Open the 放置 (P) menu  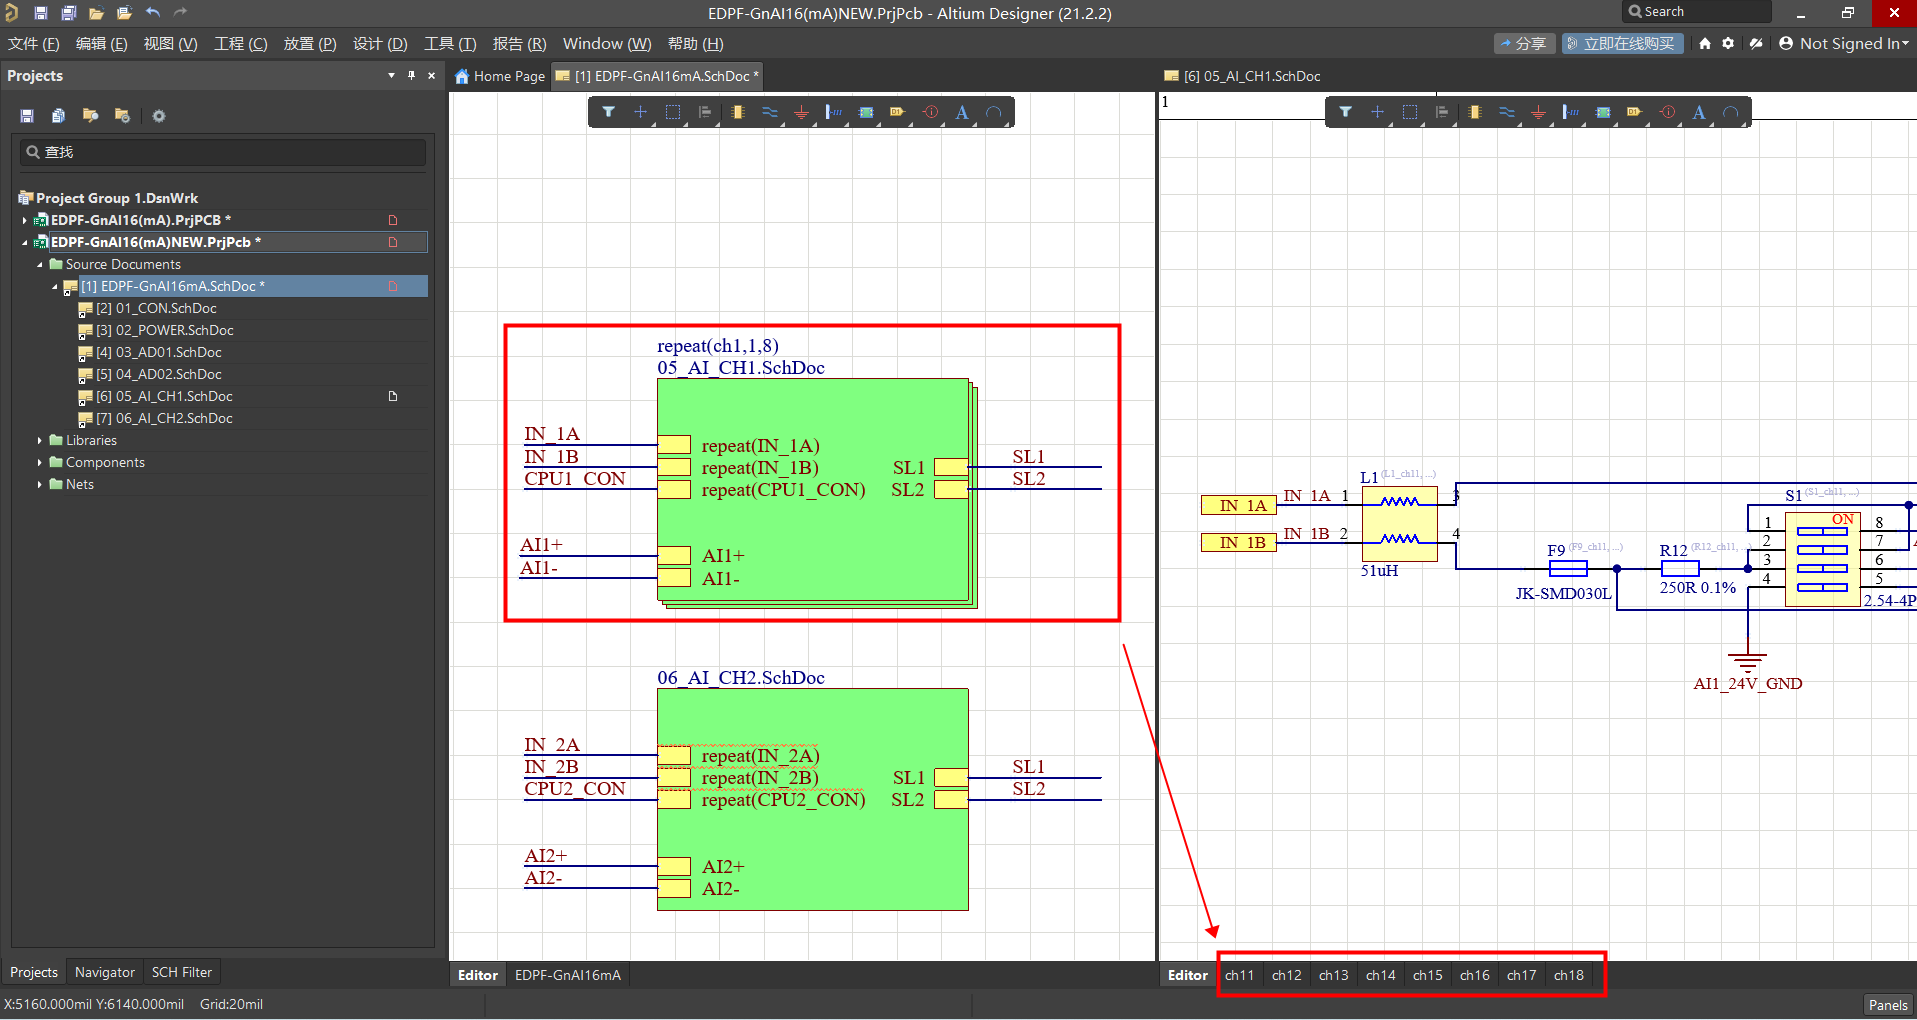[309, 44]
